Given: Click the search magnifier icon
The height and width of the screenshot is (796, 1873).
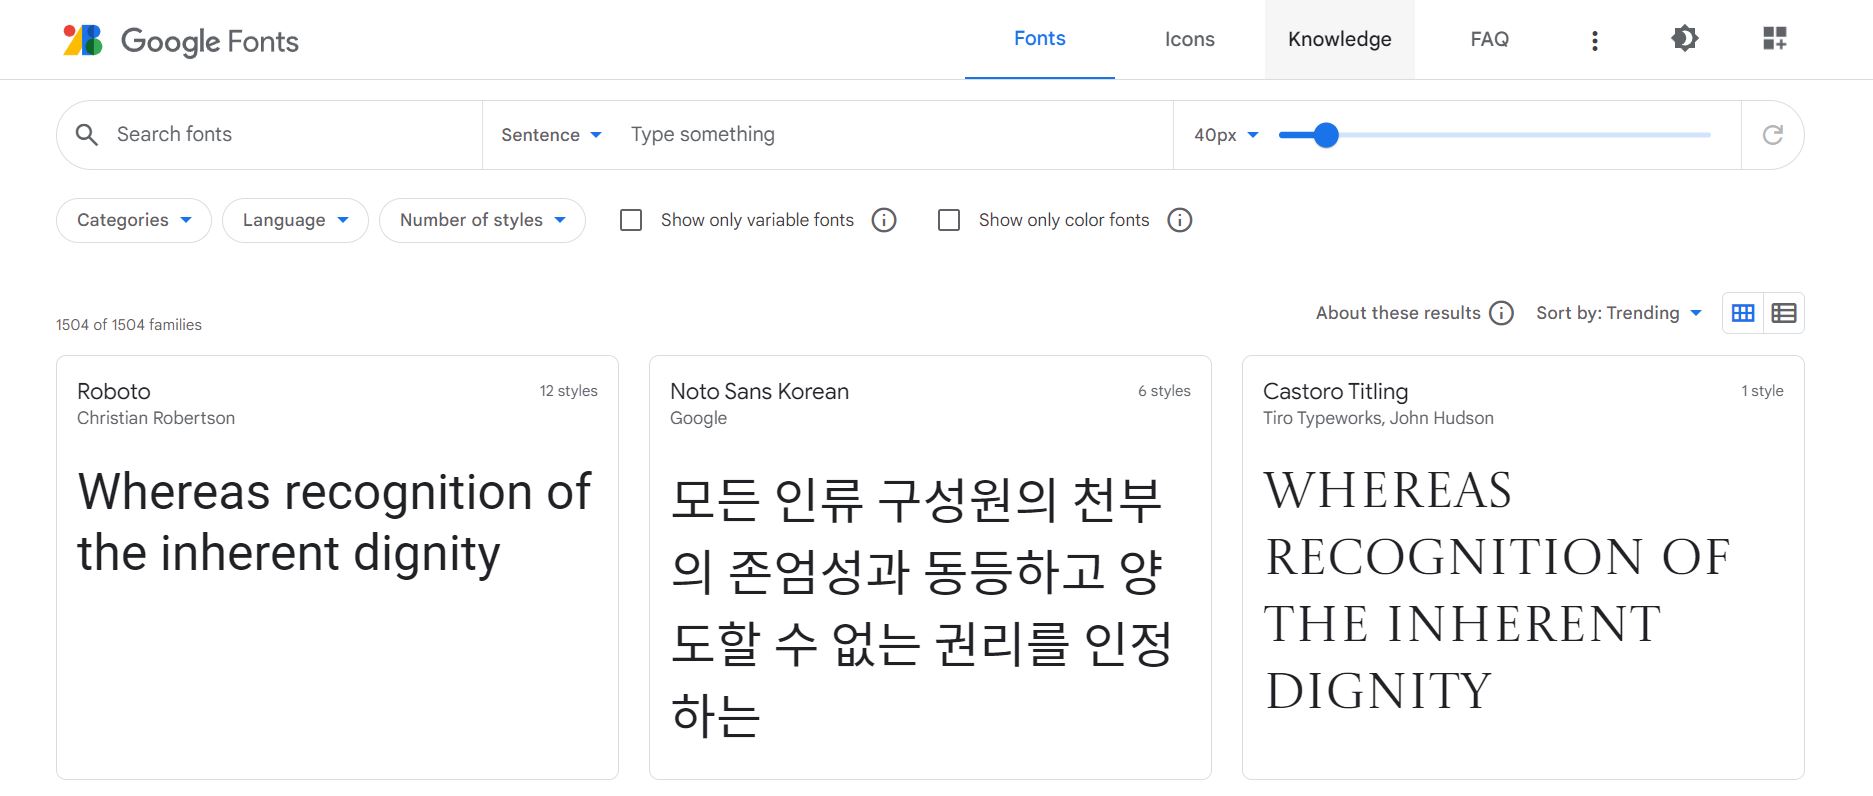Looking at the screenshot, I should click(87, 135).
